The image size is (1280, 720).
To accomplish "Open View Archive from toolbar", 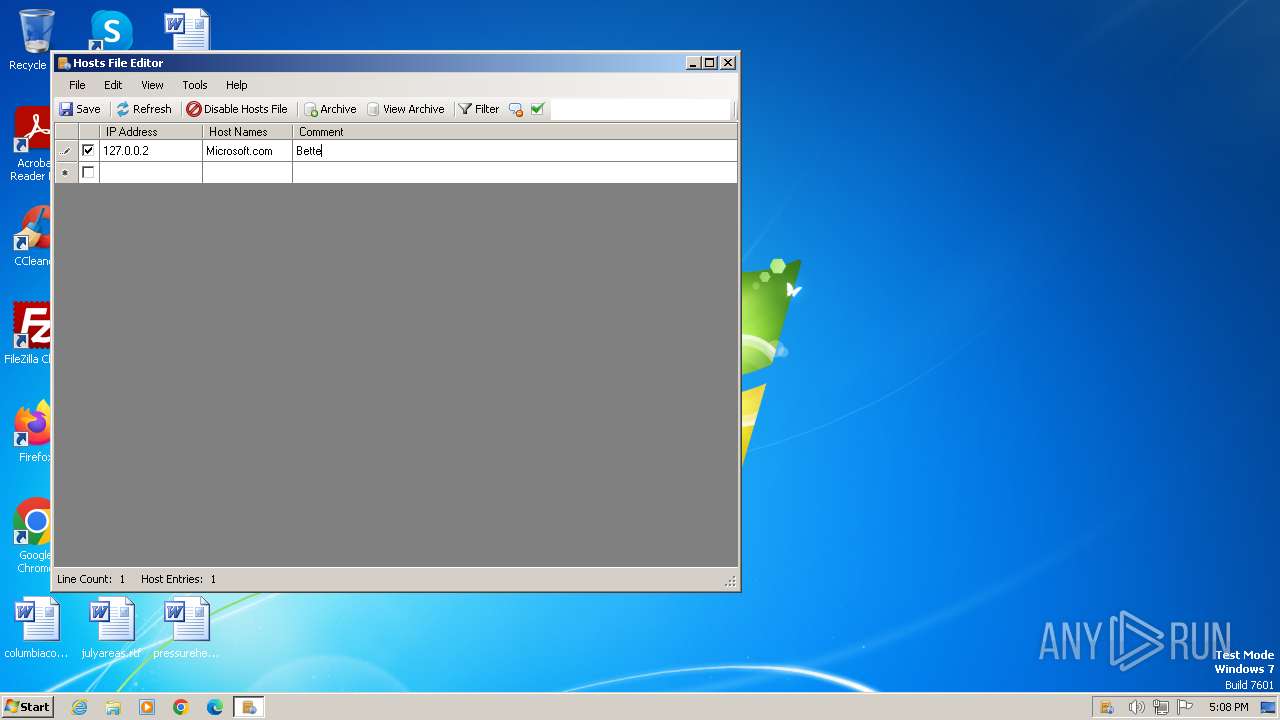I will tap(405, 109).
